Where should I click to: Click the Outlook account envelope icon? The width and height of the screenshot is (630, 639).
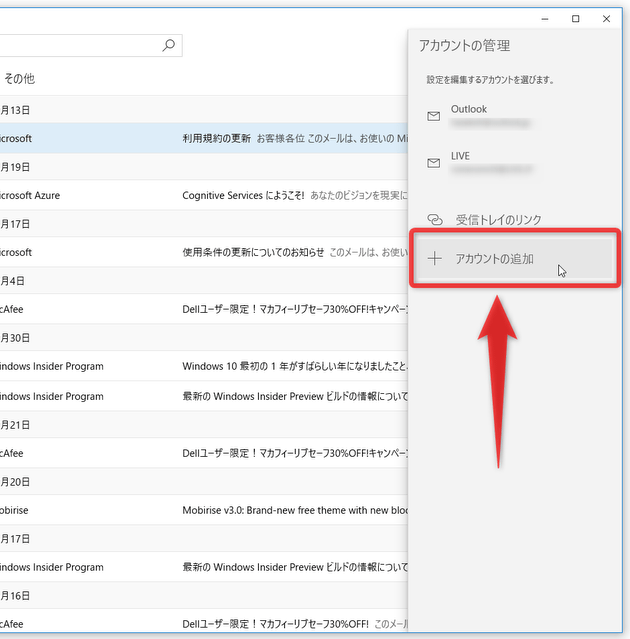434,116
